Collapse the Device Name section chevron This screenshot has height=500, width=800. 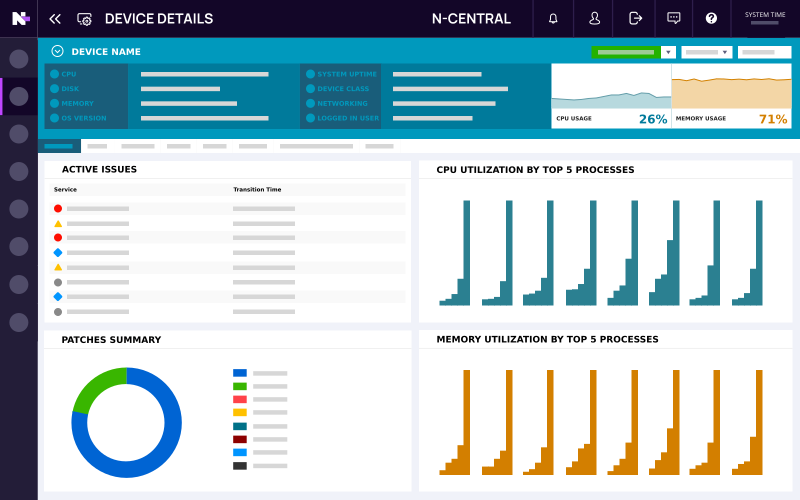(57, 51)
